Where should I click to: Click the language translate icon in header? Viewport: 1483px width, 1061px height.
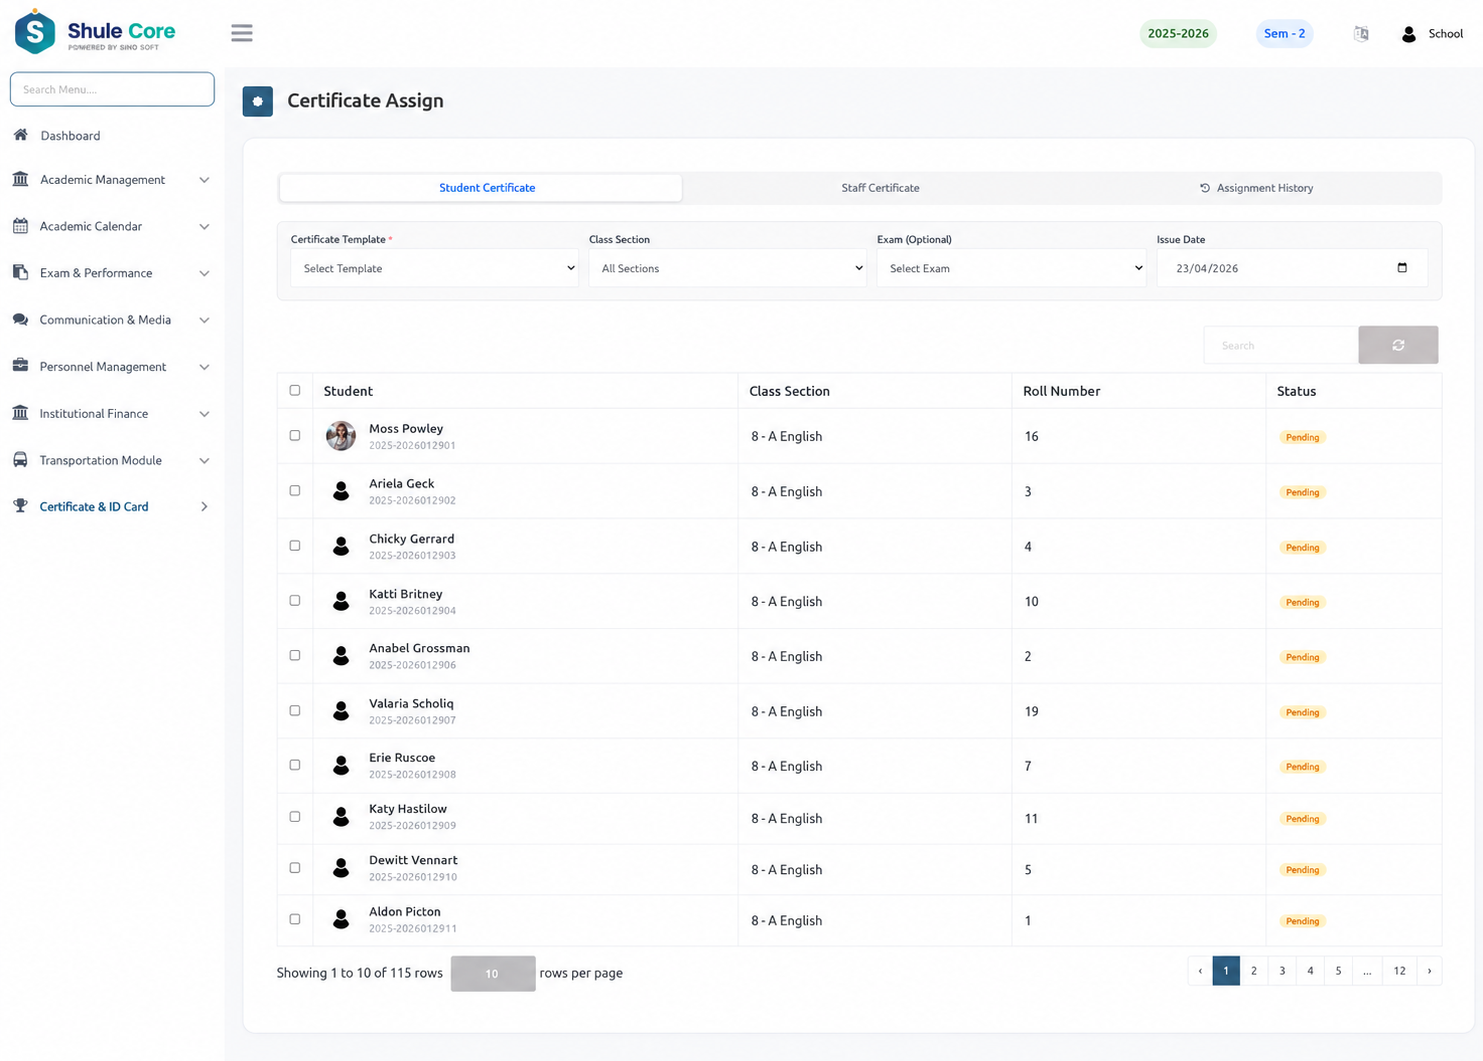pos(1361,34)
